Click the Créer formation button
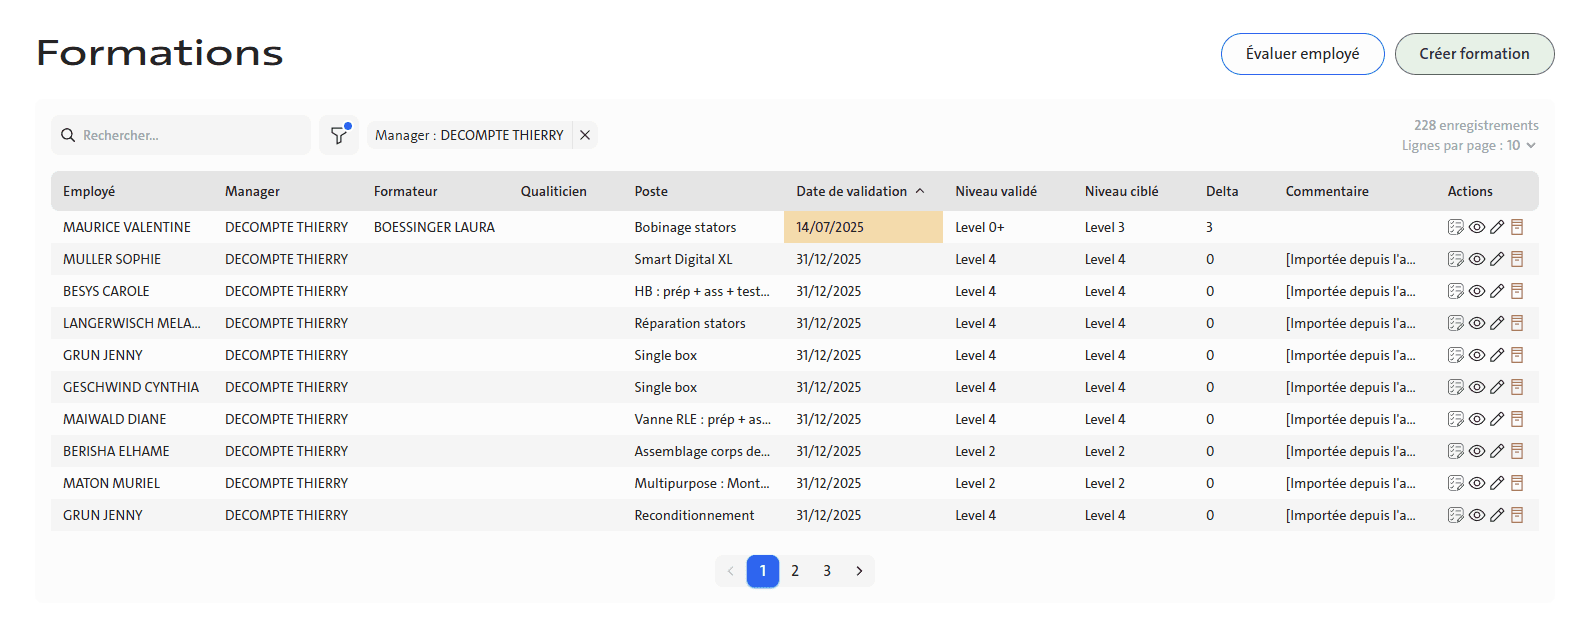This screenshot has height=626, width=1587. coord(1474,54)
